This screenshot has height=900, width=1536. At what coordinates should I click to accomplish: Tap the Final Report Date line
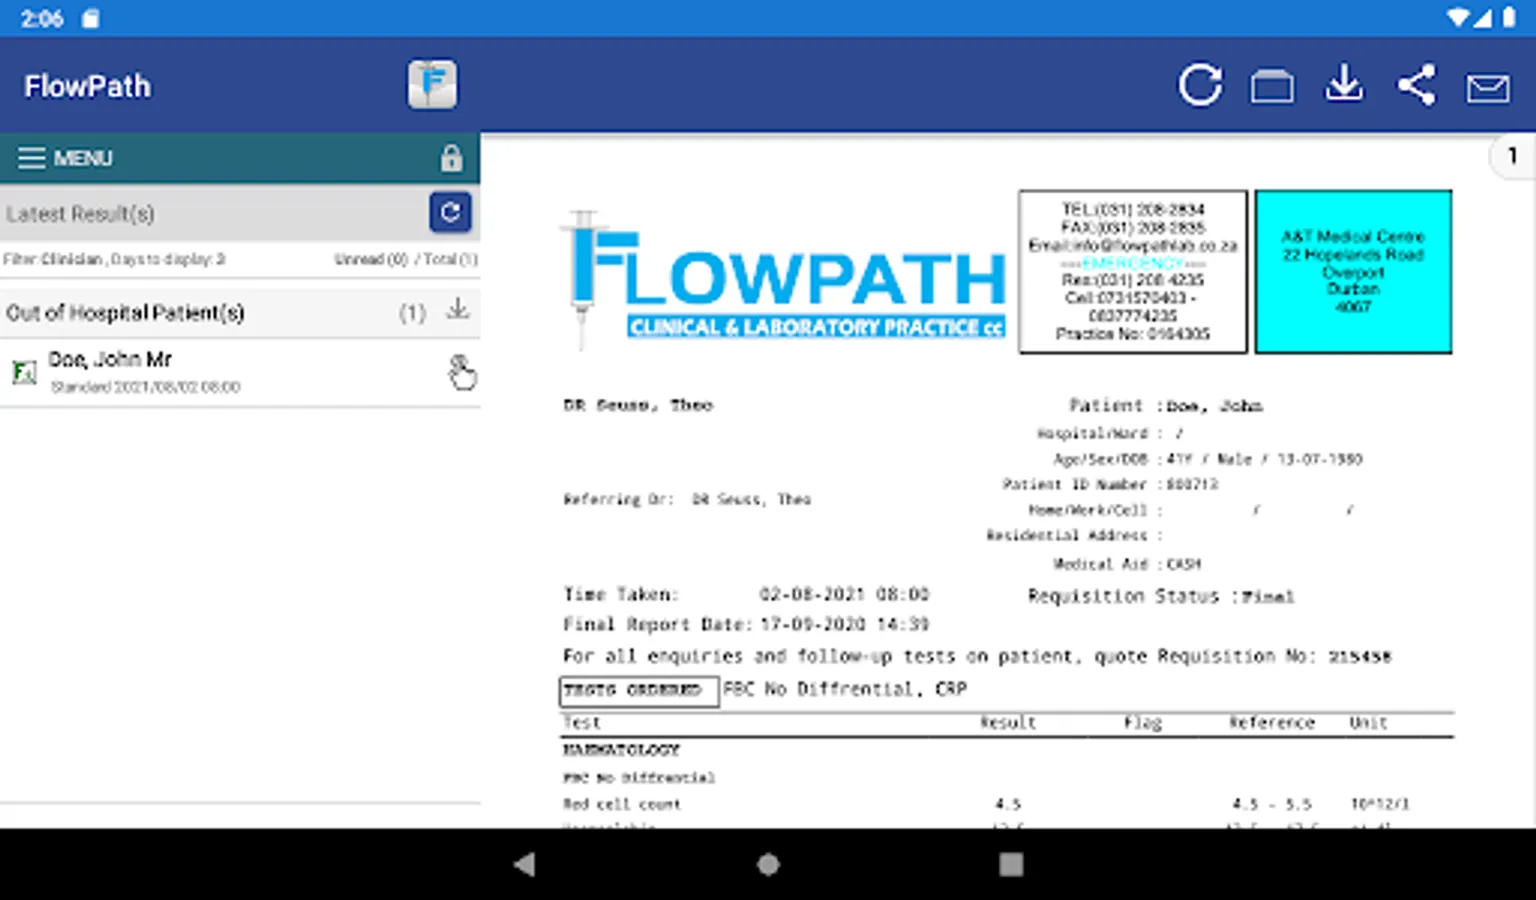coord(746,624)
